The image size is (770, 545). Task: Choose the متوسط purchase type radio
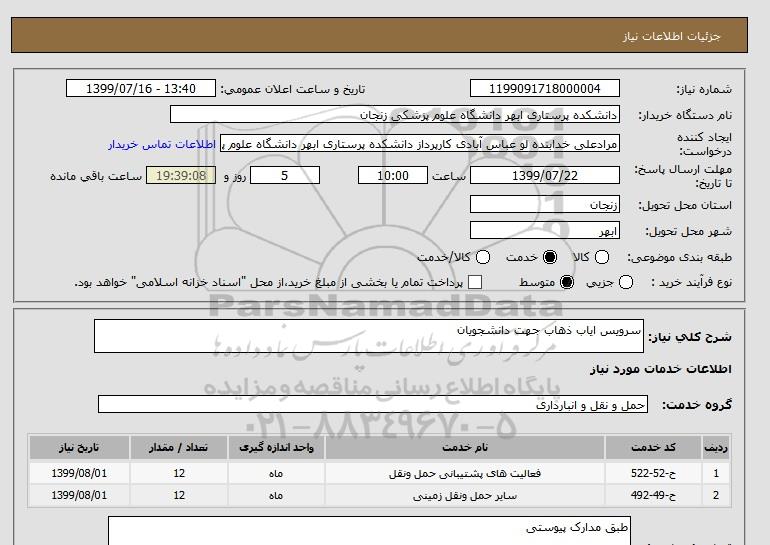coord(567,282)
